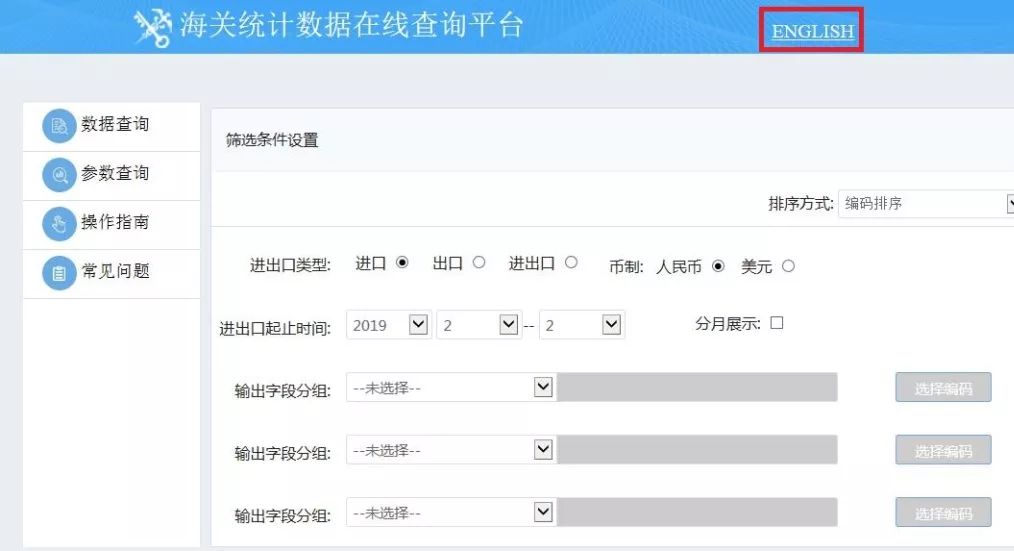1014x551 pixels.
Task: Click the 操作指南 hand icon
Action: (59, 224)
